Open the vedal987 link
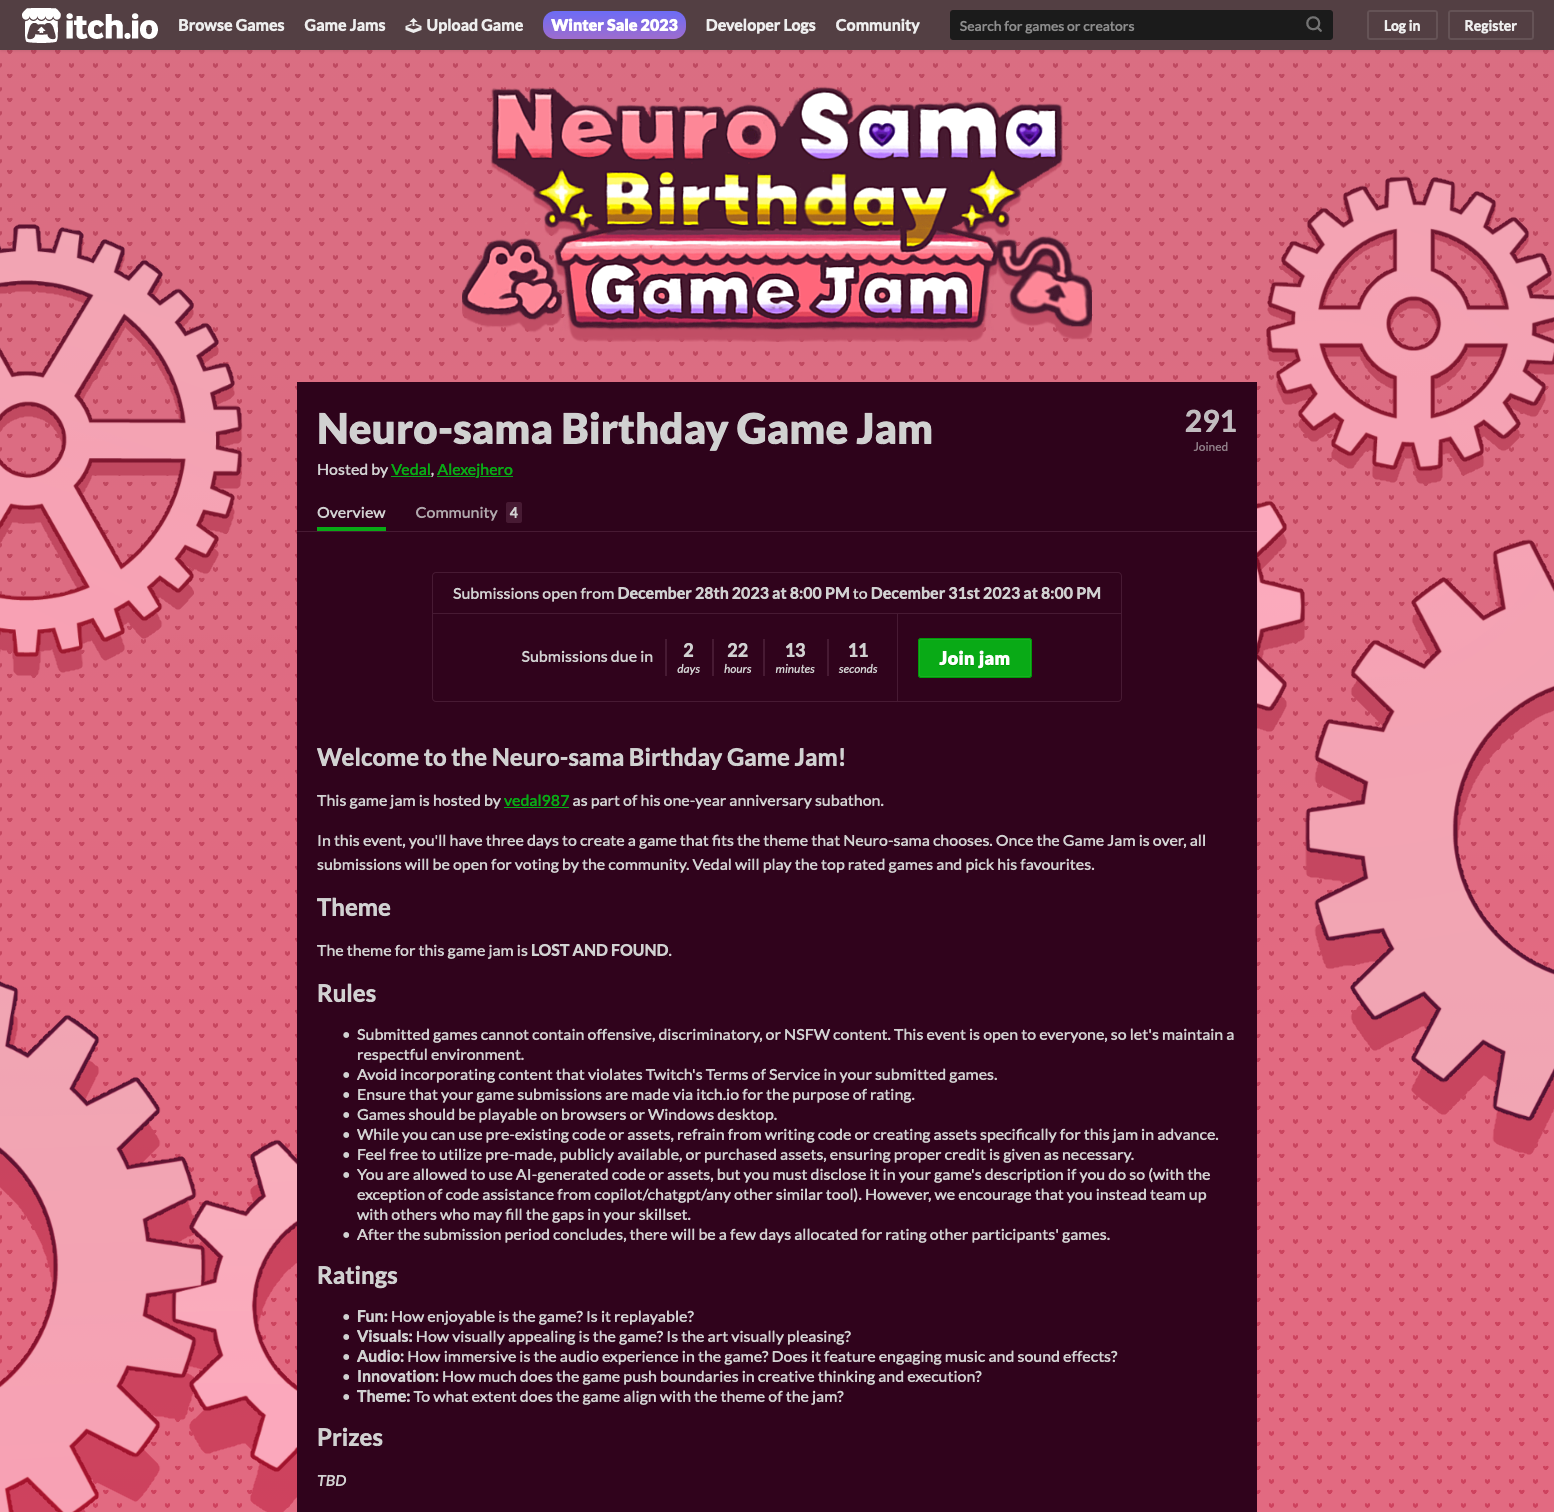1554x1512 pixels. (536, 801)
